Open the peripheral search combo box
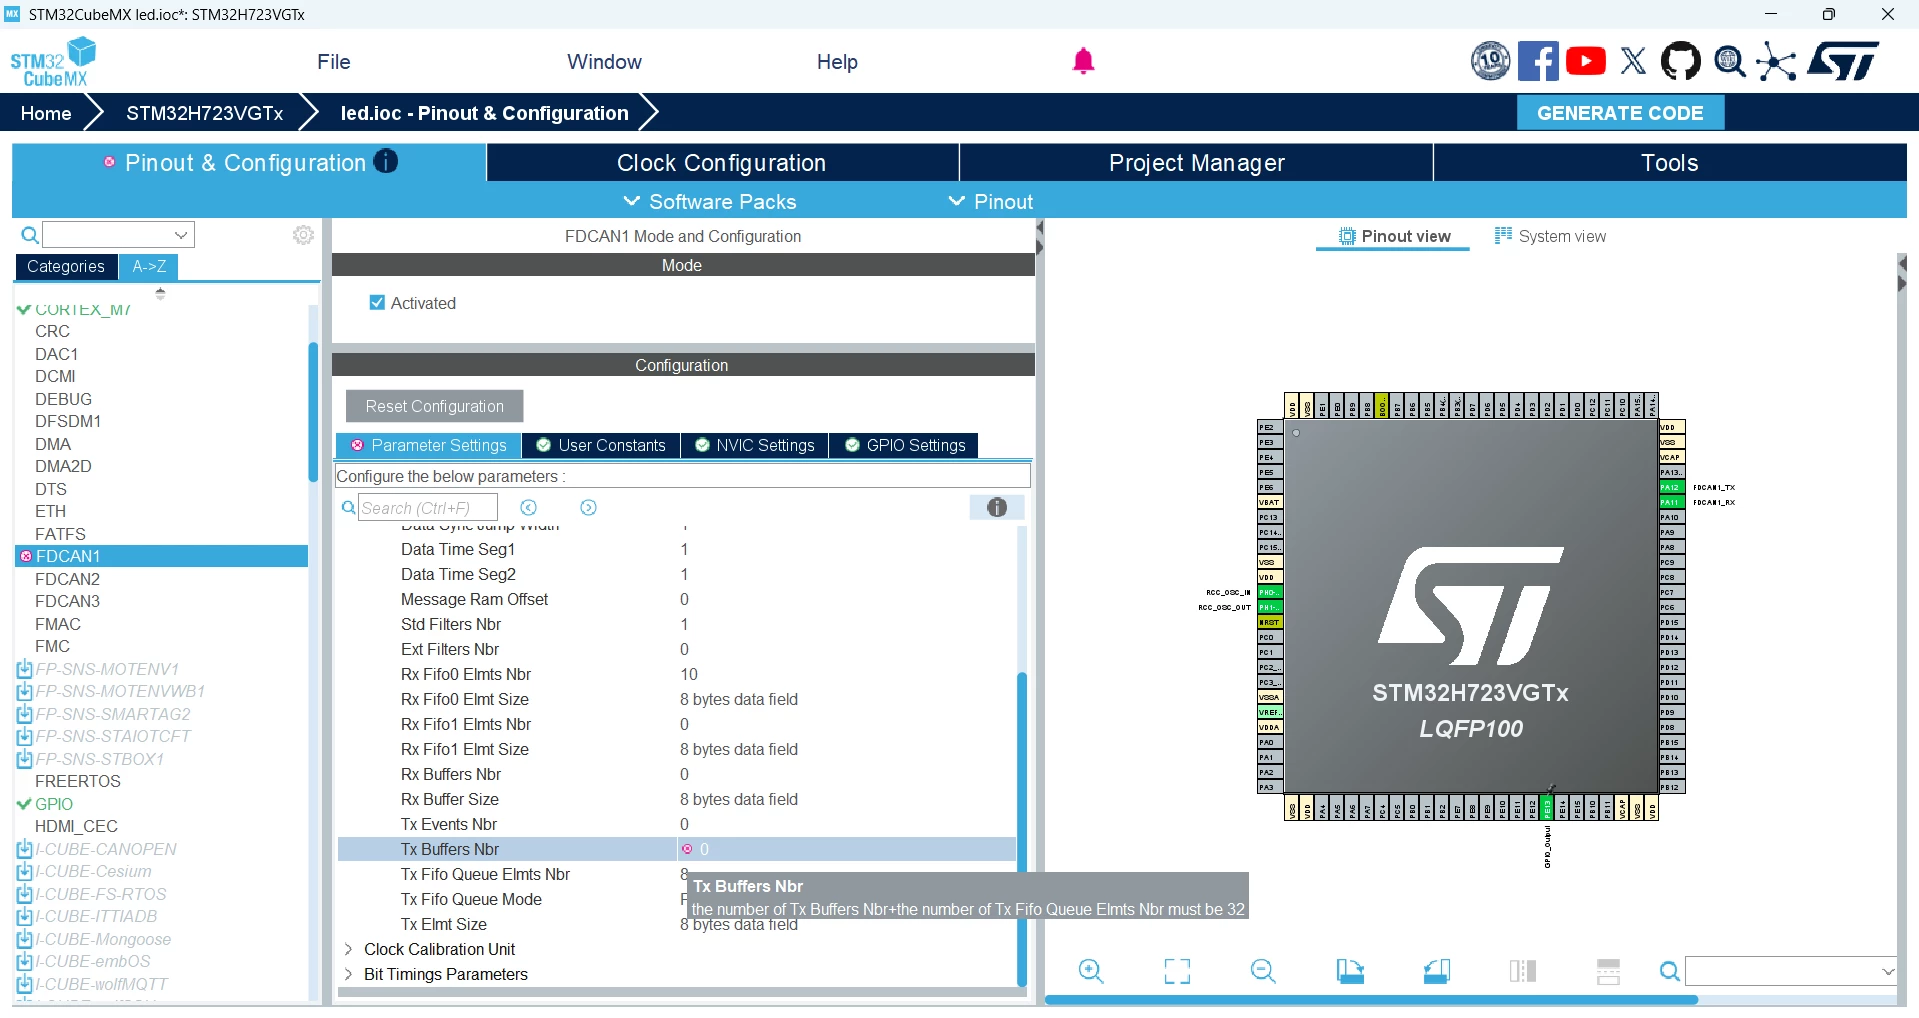 coord(118,235)
